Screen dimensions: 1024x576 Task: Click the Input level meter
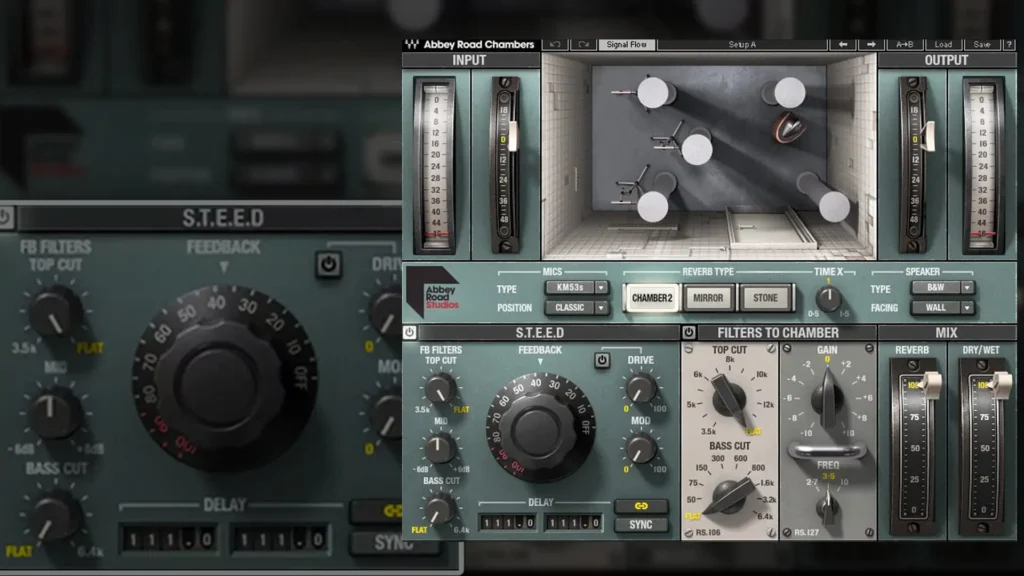[x=436, y=165]
